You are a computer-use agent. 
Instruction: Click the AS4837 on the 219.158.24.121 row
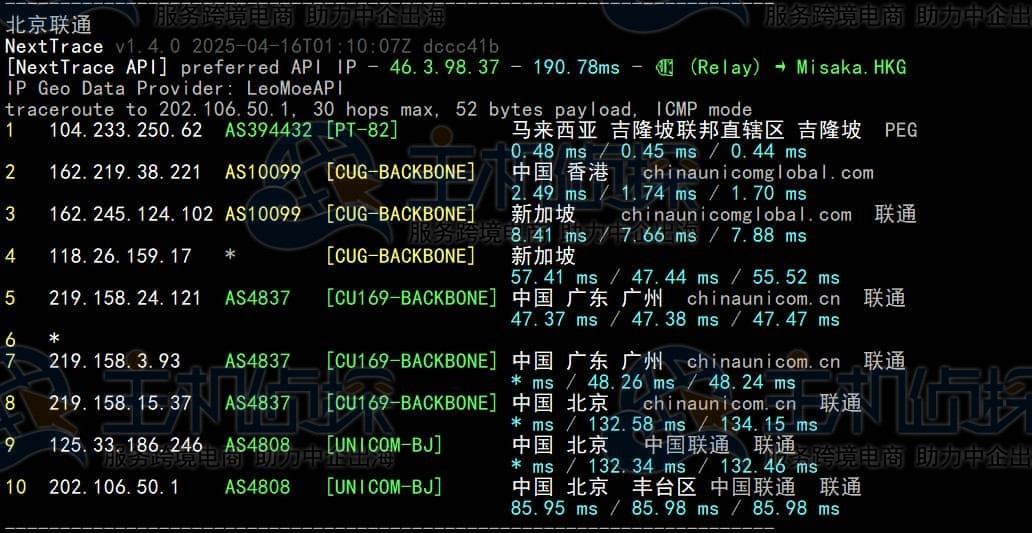[x=257, y=298]
